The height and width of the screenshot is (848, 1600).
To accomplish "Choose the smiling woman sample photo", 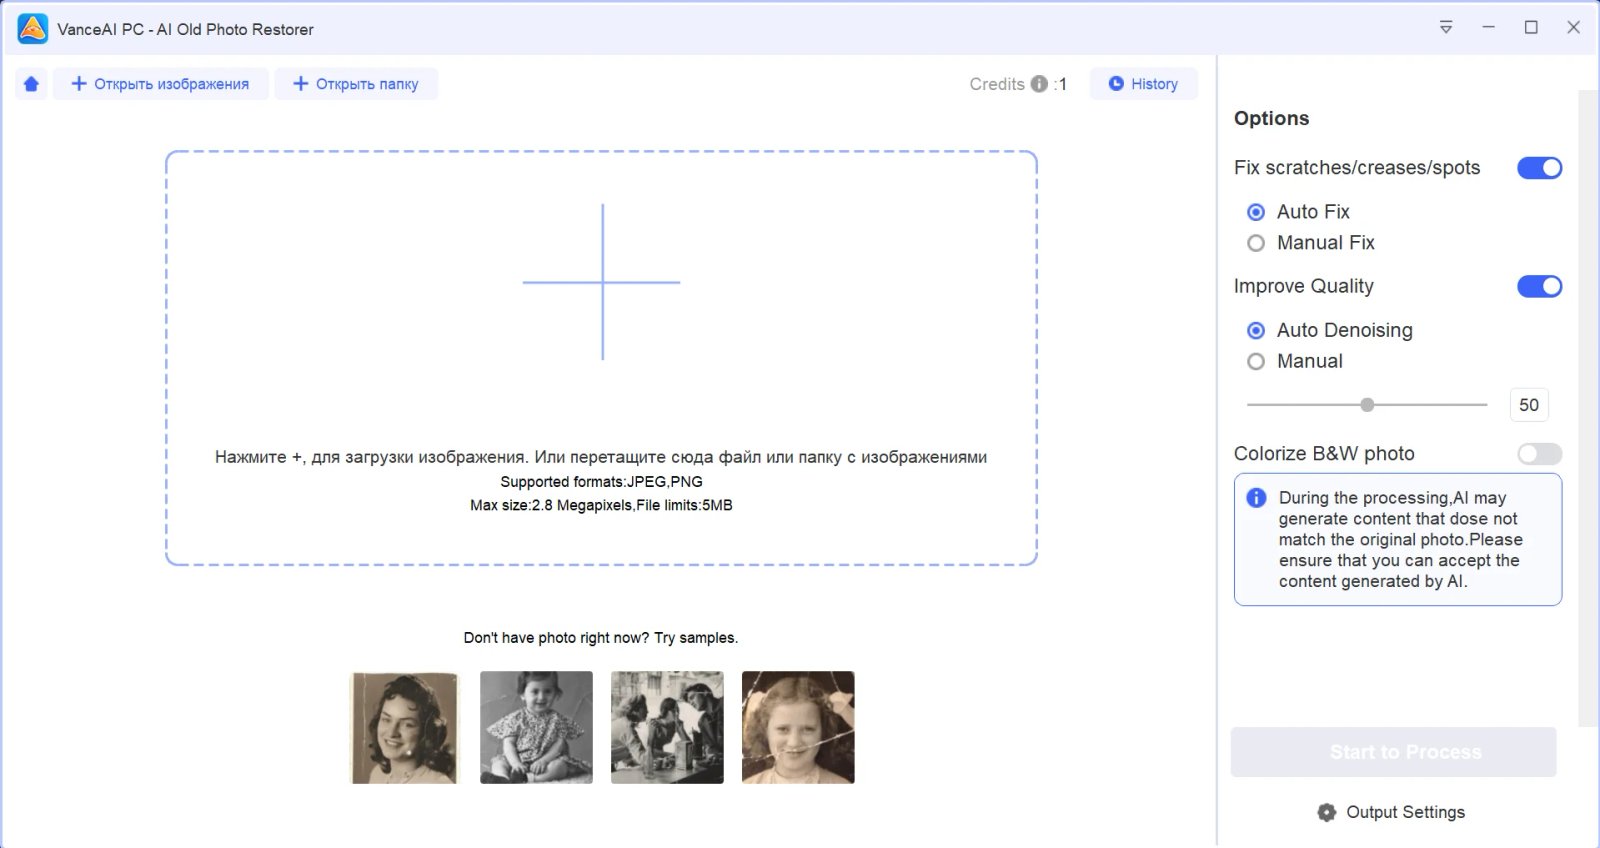I will point(404,727).
